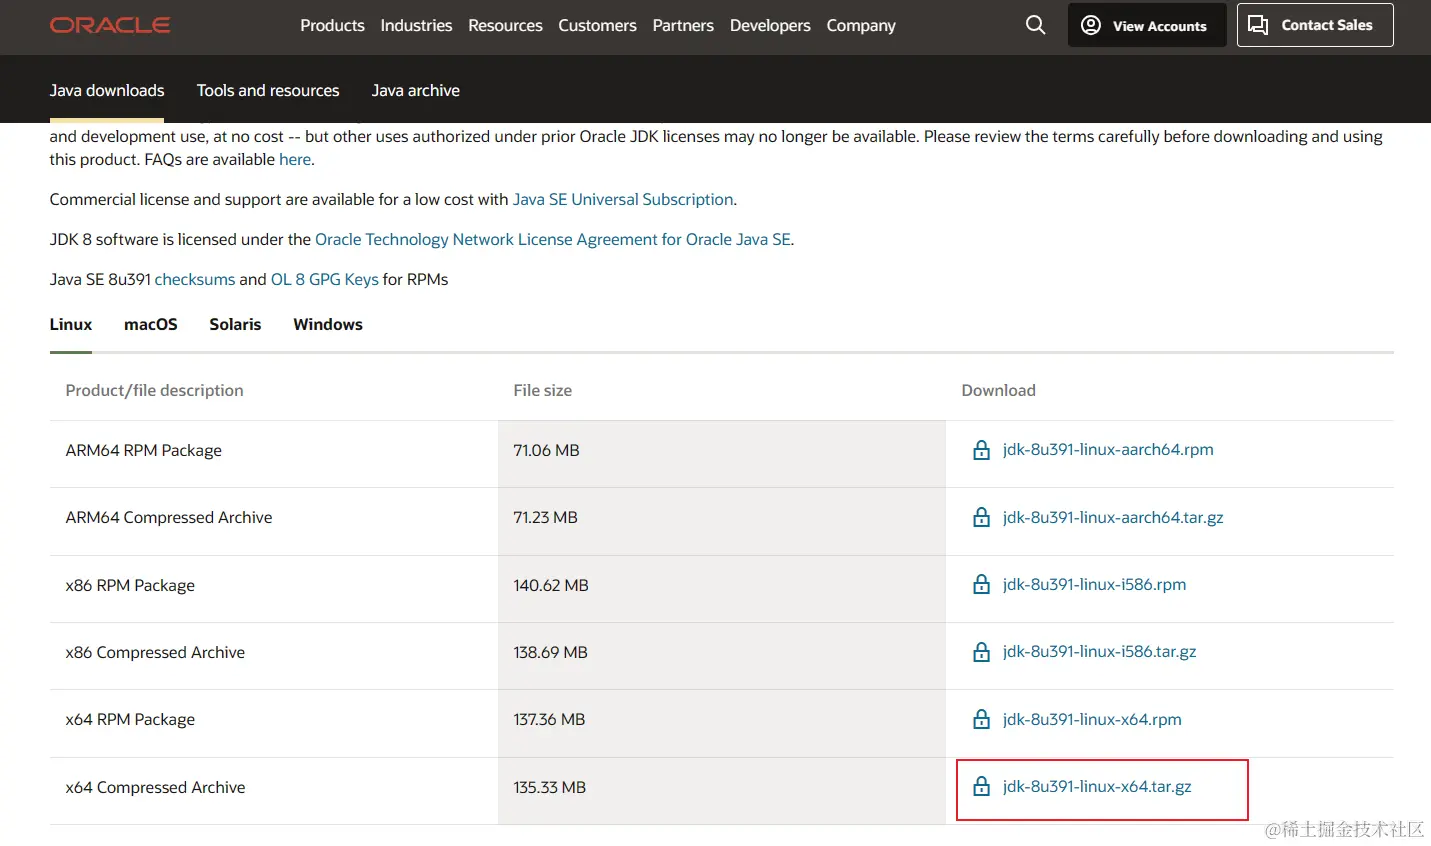This screenshot has height=846, width=1431.
Task: Download jdk-8u391-linux-i586.rpm
Action: pyautogui.click(x=1094, y=584)
